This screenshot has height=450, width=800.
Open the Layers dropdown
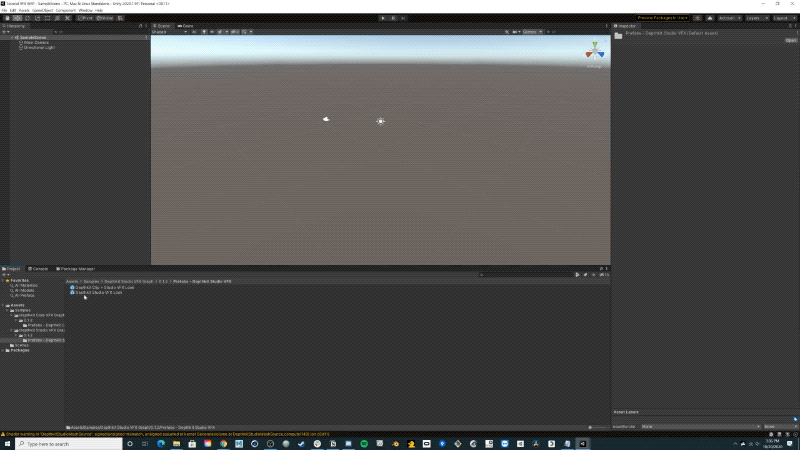pyautogui.click(x=757, y=18)
